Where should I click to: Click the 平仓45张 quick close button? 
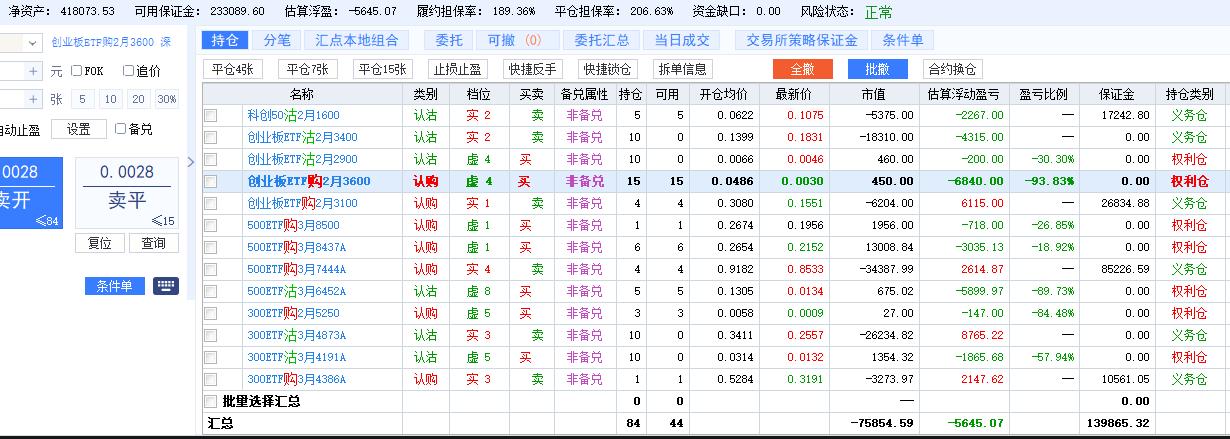tap(233, 69)
